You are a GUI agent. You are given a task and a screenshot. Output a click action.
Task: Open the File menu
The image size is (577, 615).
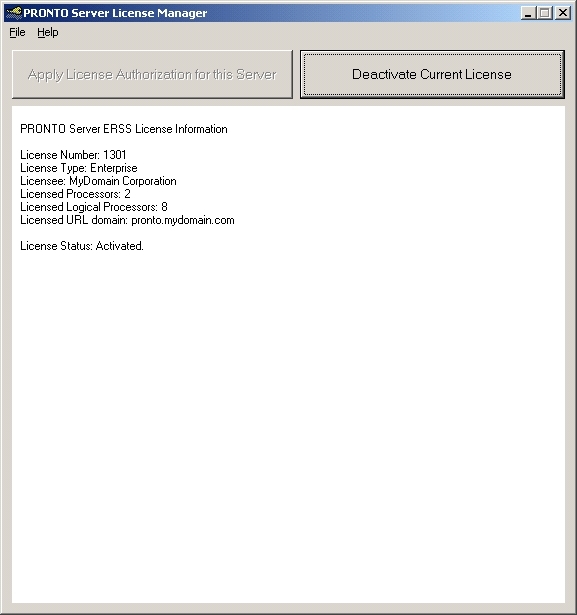[x=17, y=32]
